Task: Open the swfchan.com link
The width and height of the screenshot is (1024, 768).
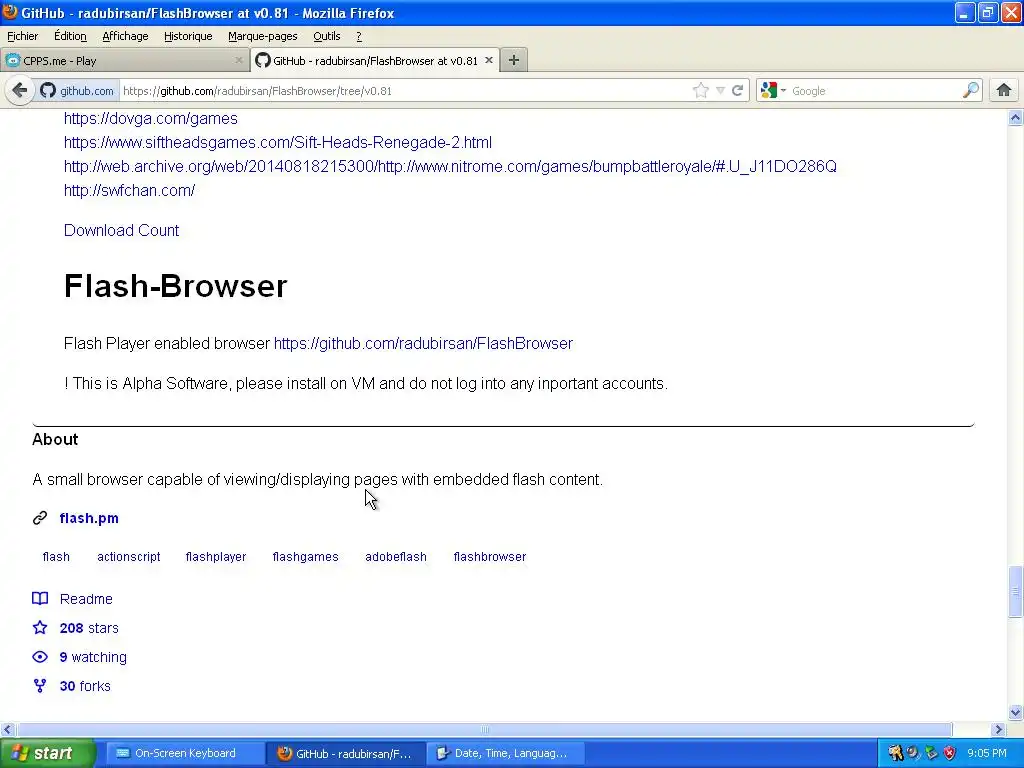Action: pos(129,190)
